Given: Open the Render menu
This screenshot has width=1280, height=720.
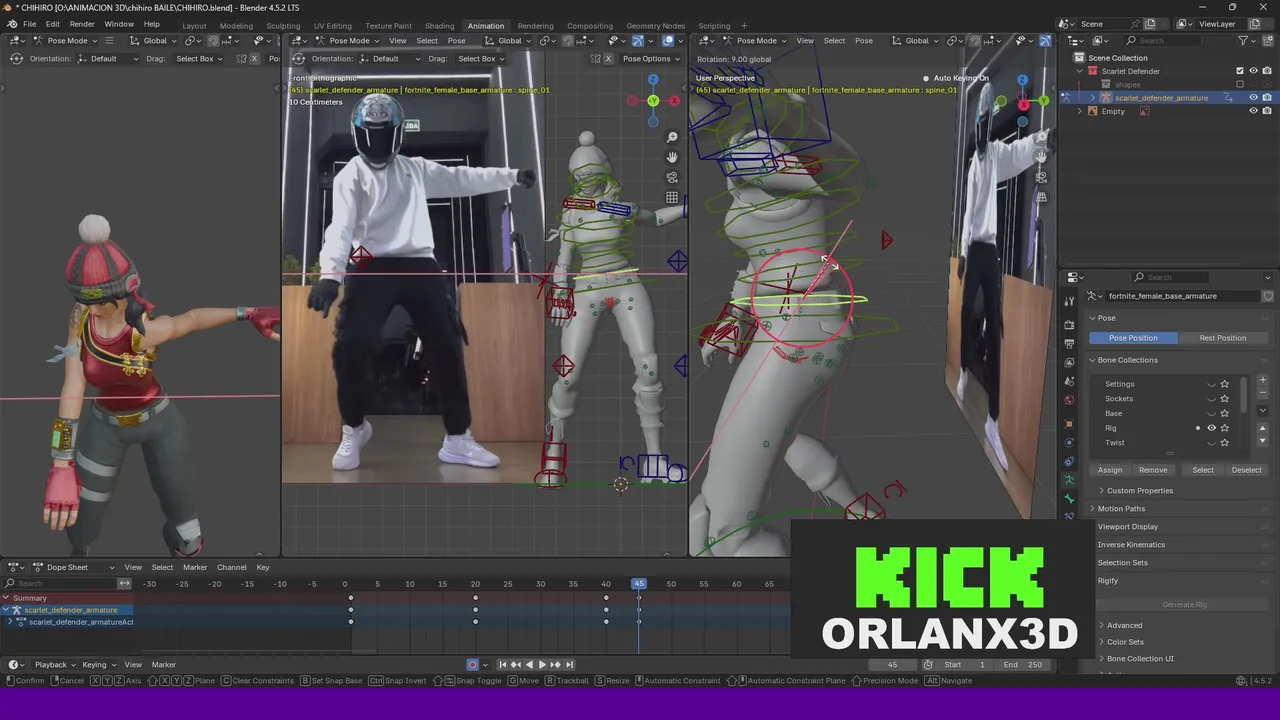Looking at the screenshot, I should click(x=82, y=24).
